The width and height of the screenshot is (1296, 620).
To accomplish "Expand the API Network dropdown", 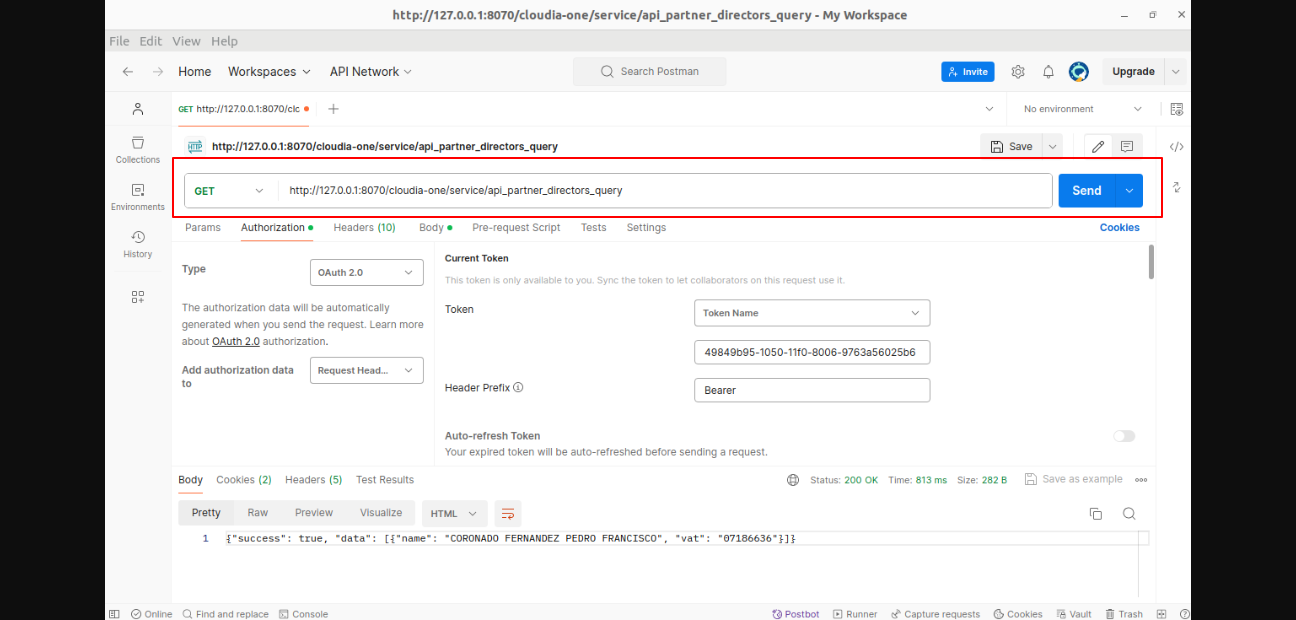I will click(x=371, y=72).
